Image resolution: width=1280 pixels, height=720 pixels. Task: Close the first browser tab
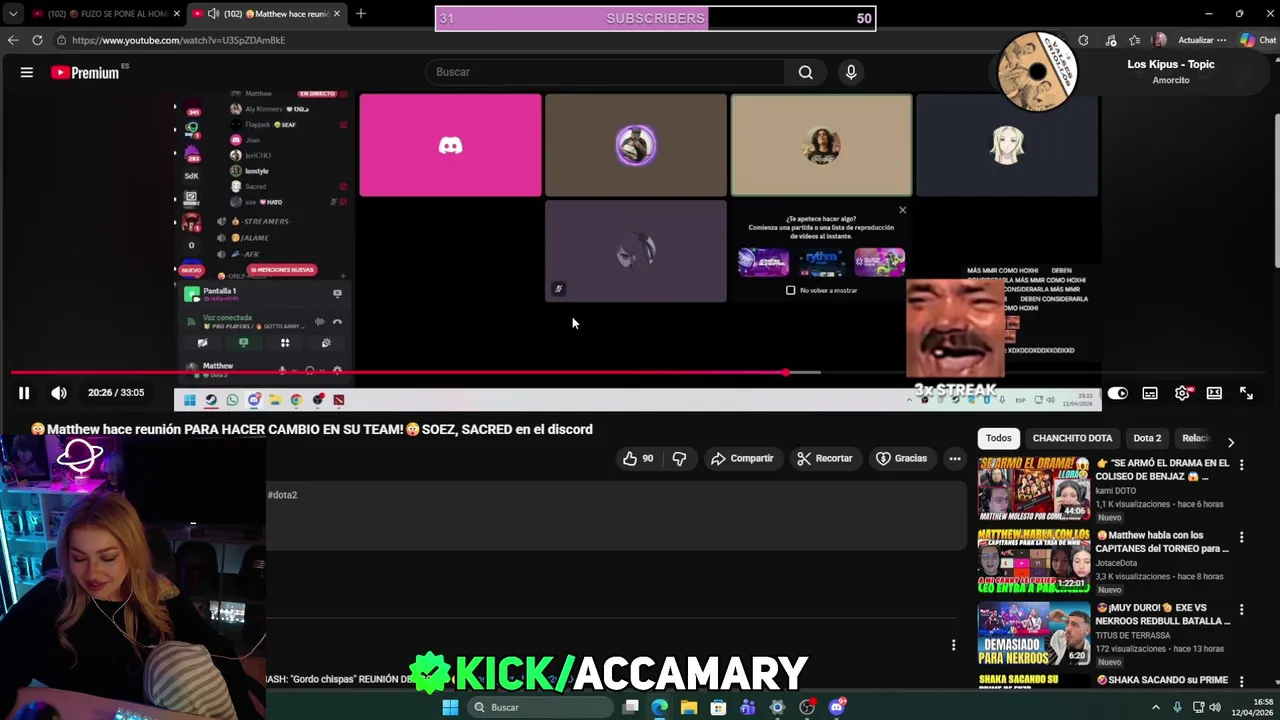pyautogui.click(x=177, y=13)
